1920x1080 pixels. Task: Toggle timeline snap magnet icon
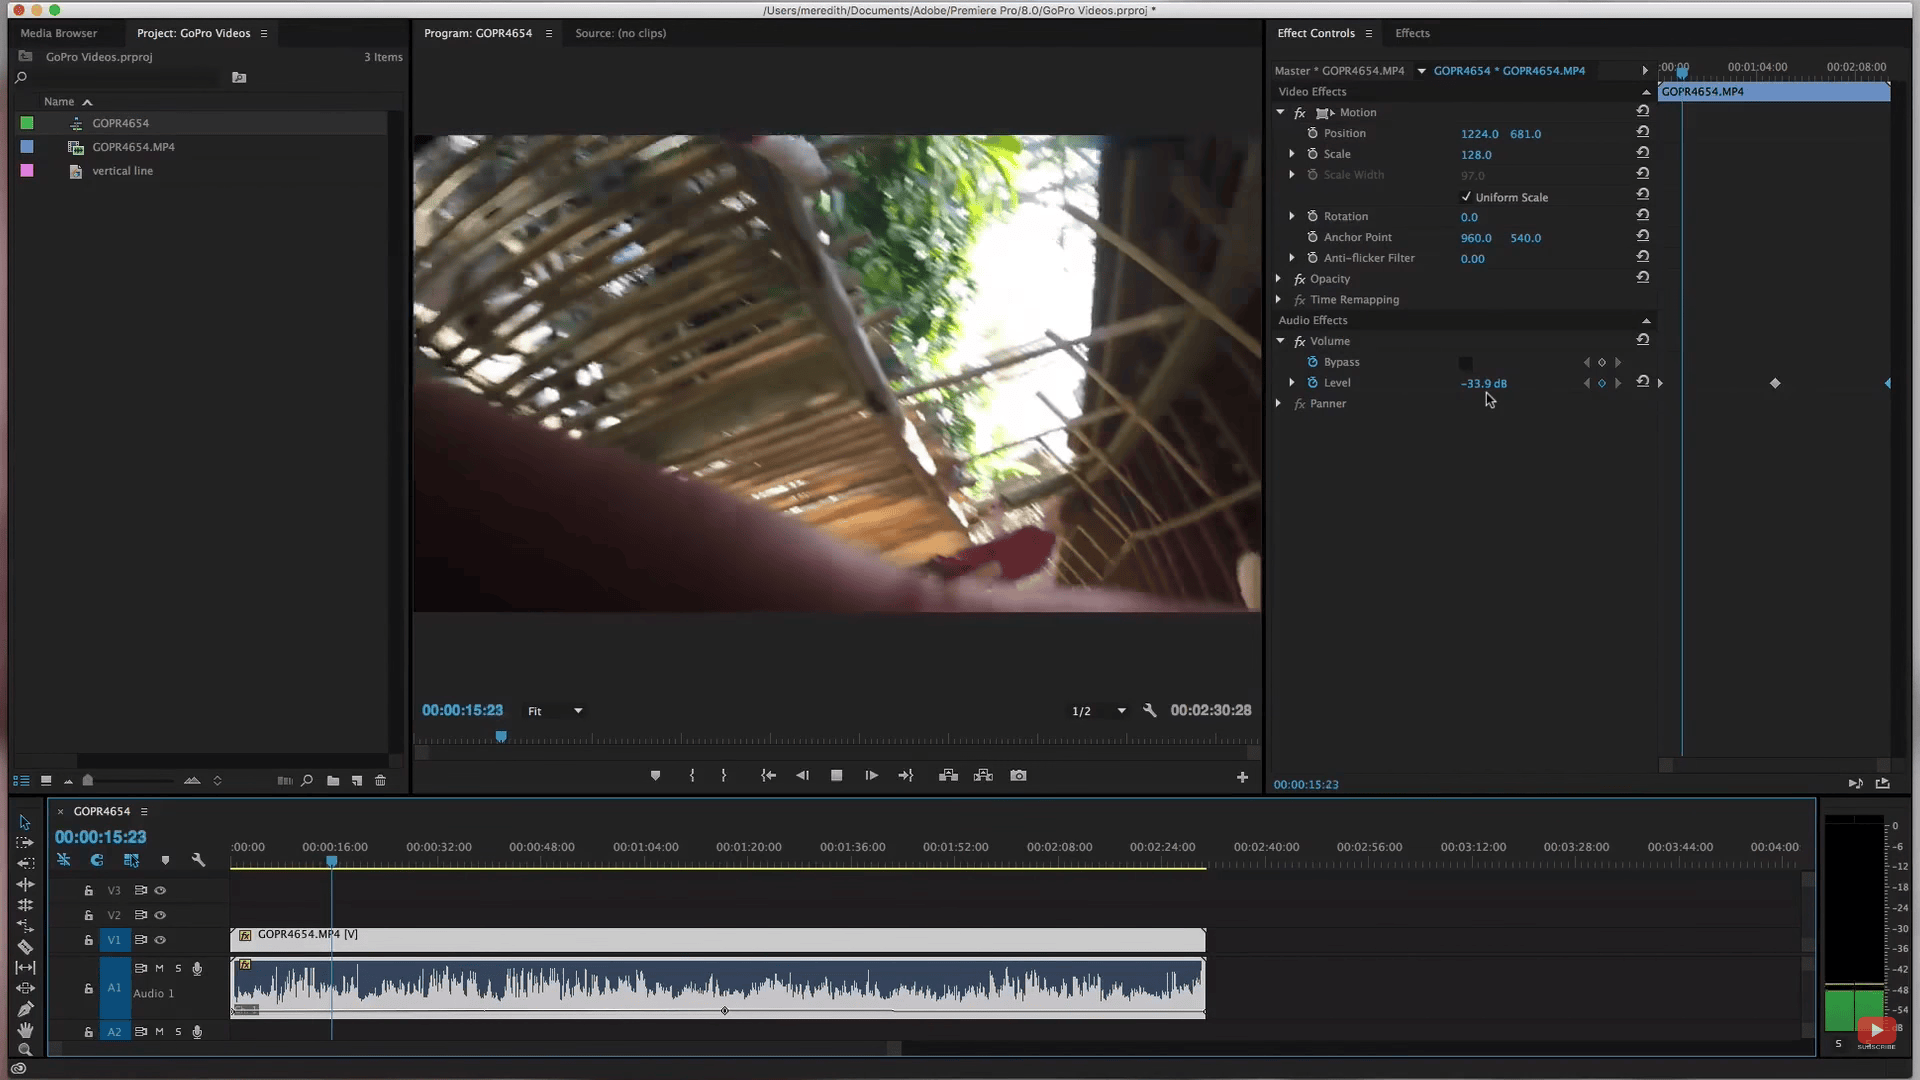click(x=97, y=860)
